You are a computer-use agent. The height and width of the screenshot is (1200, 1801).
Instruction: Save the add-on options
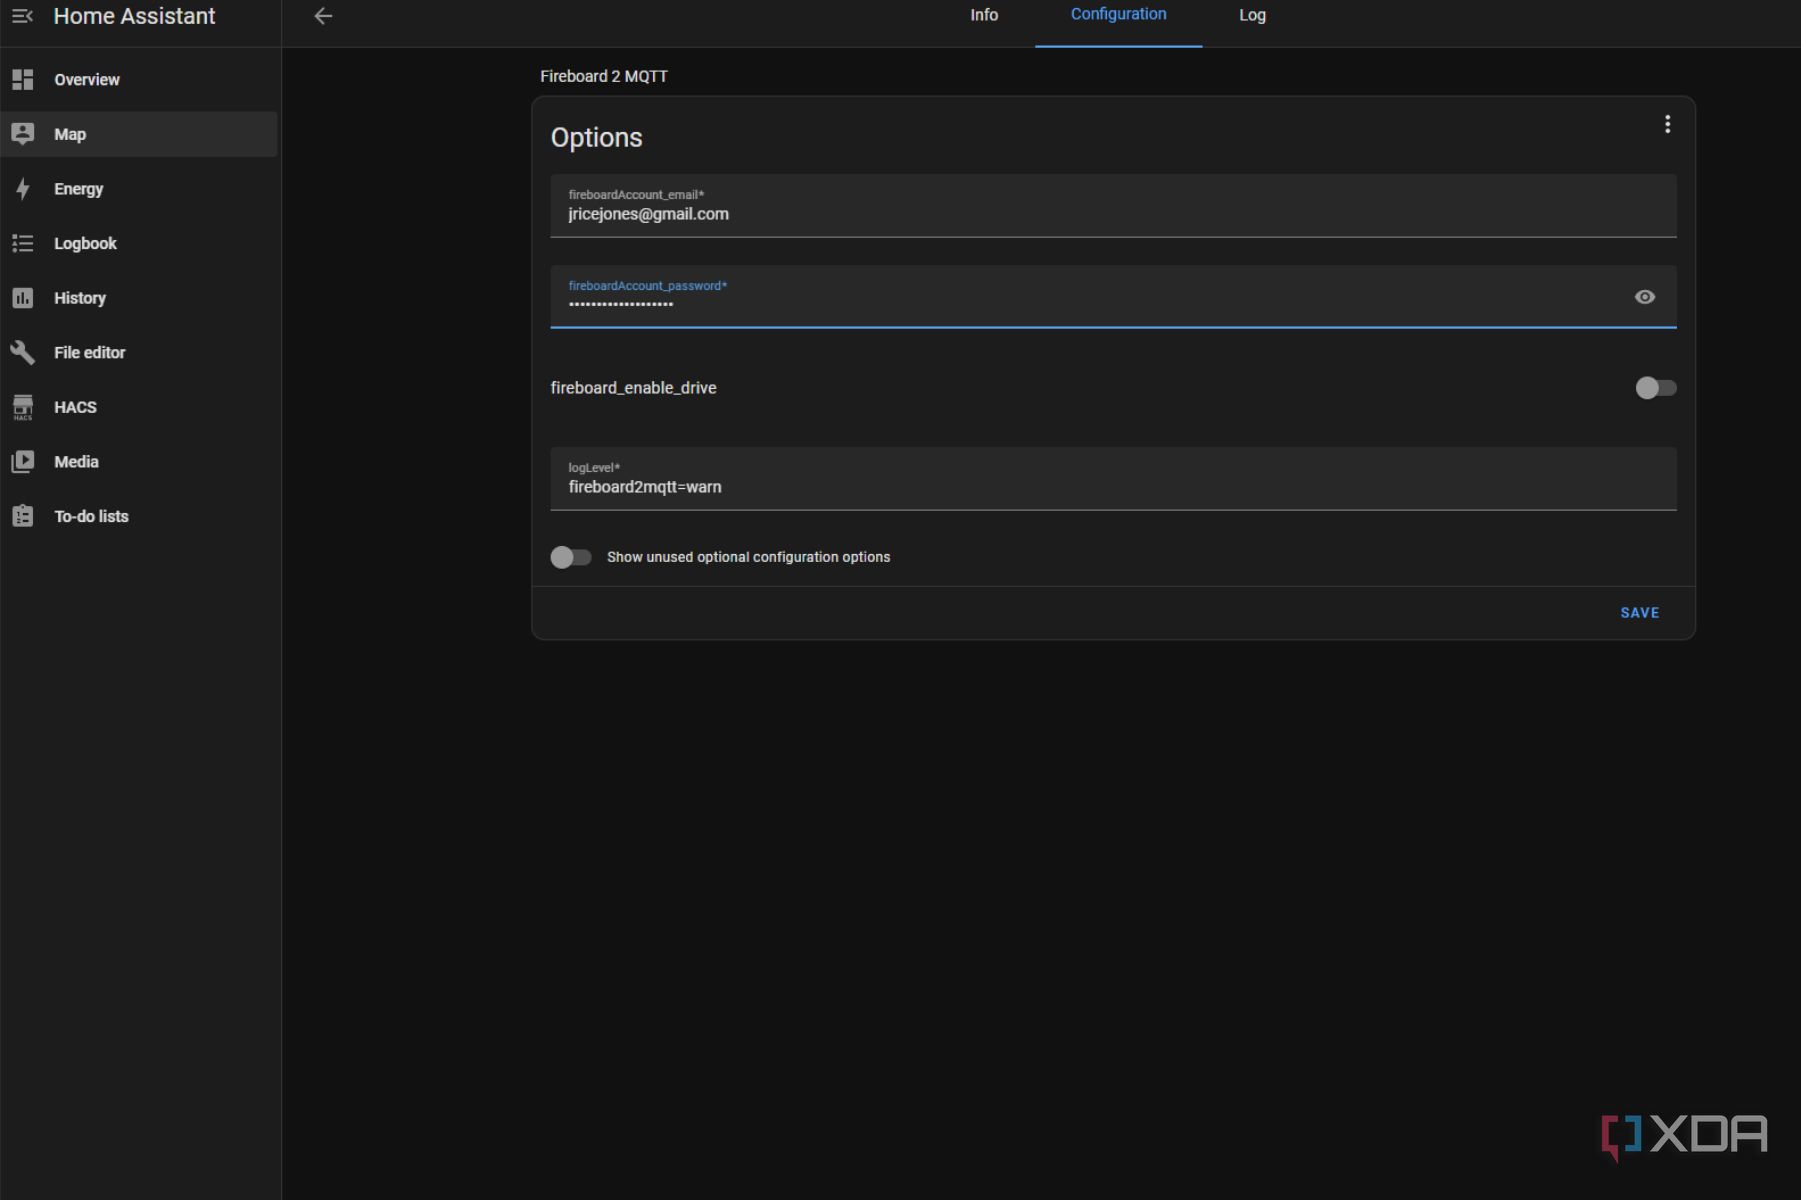click(x=1639, y=613)
